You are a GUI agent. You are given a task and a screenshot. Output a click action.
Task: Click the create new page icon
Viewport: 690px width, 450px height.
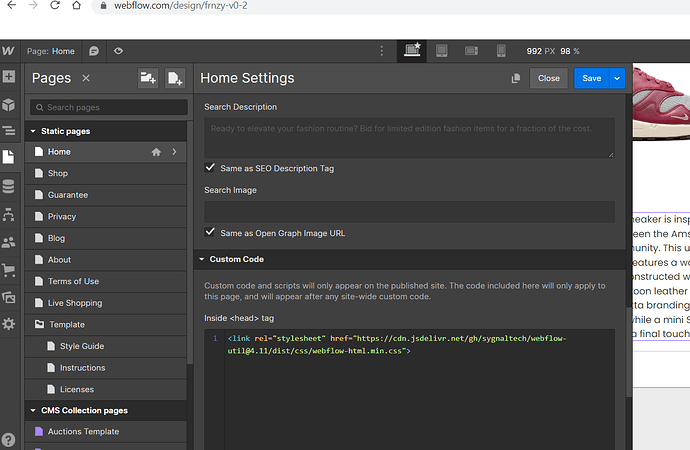click(174, 78)
